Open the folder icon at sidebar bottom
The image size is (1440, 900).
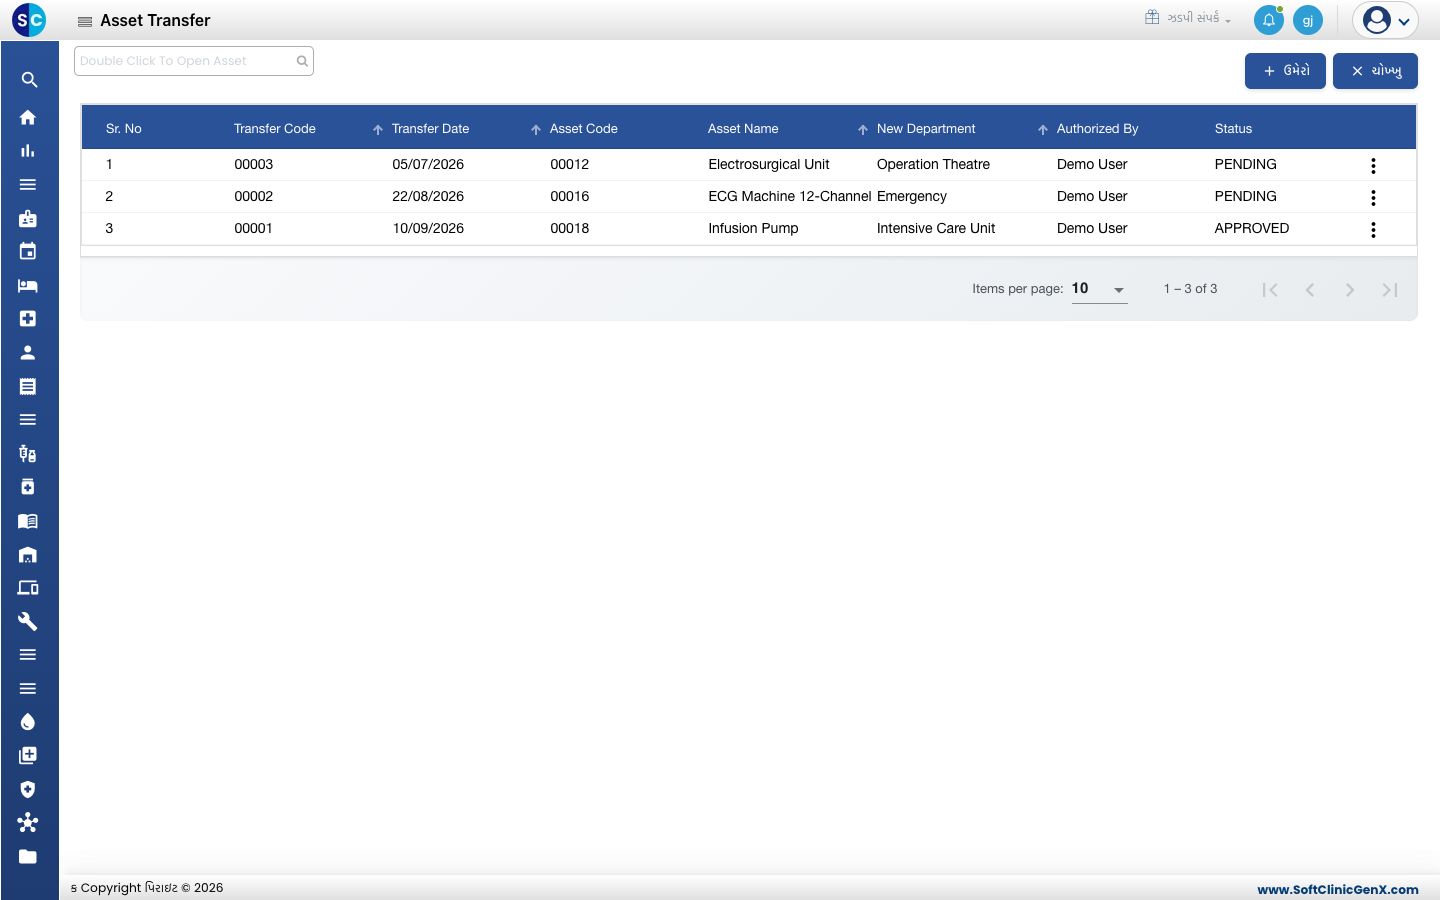click(x=28, y=856)
